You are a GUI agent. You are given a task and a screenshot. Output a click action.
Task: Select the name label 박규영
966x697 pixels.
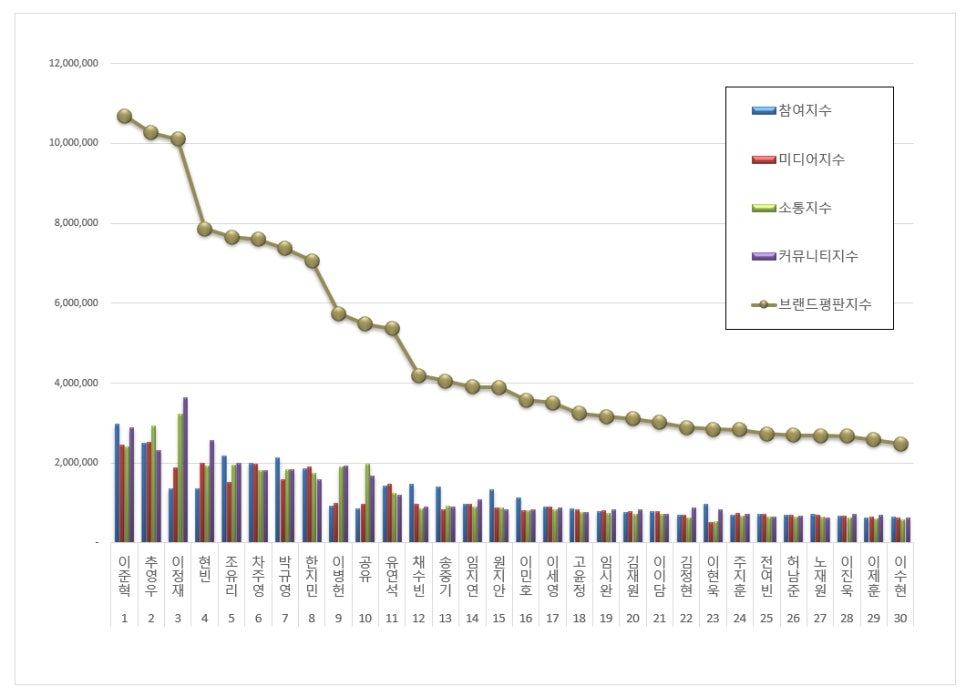[x=285, y=576]
